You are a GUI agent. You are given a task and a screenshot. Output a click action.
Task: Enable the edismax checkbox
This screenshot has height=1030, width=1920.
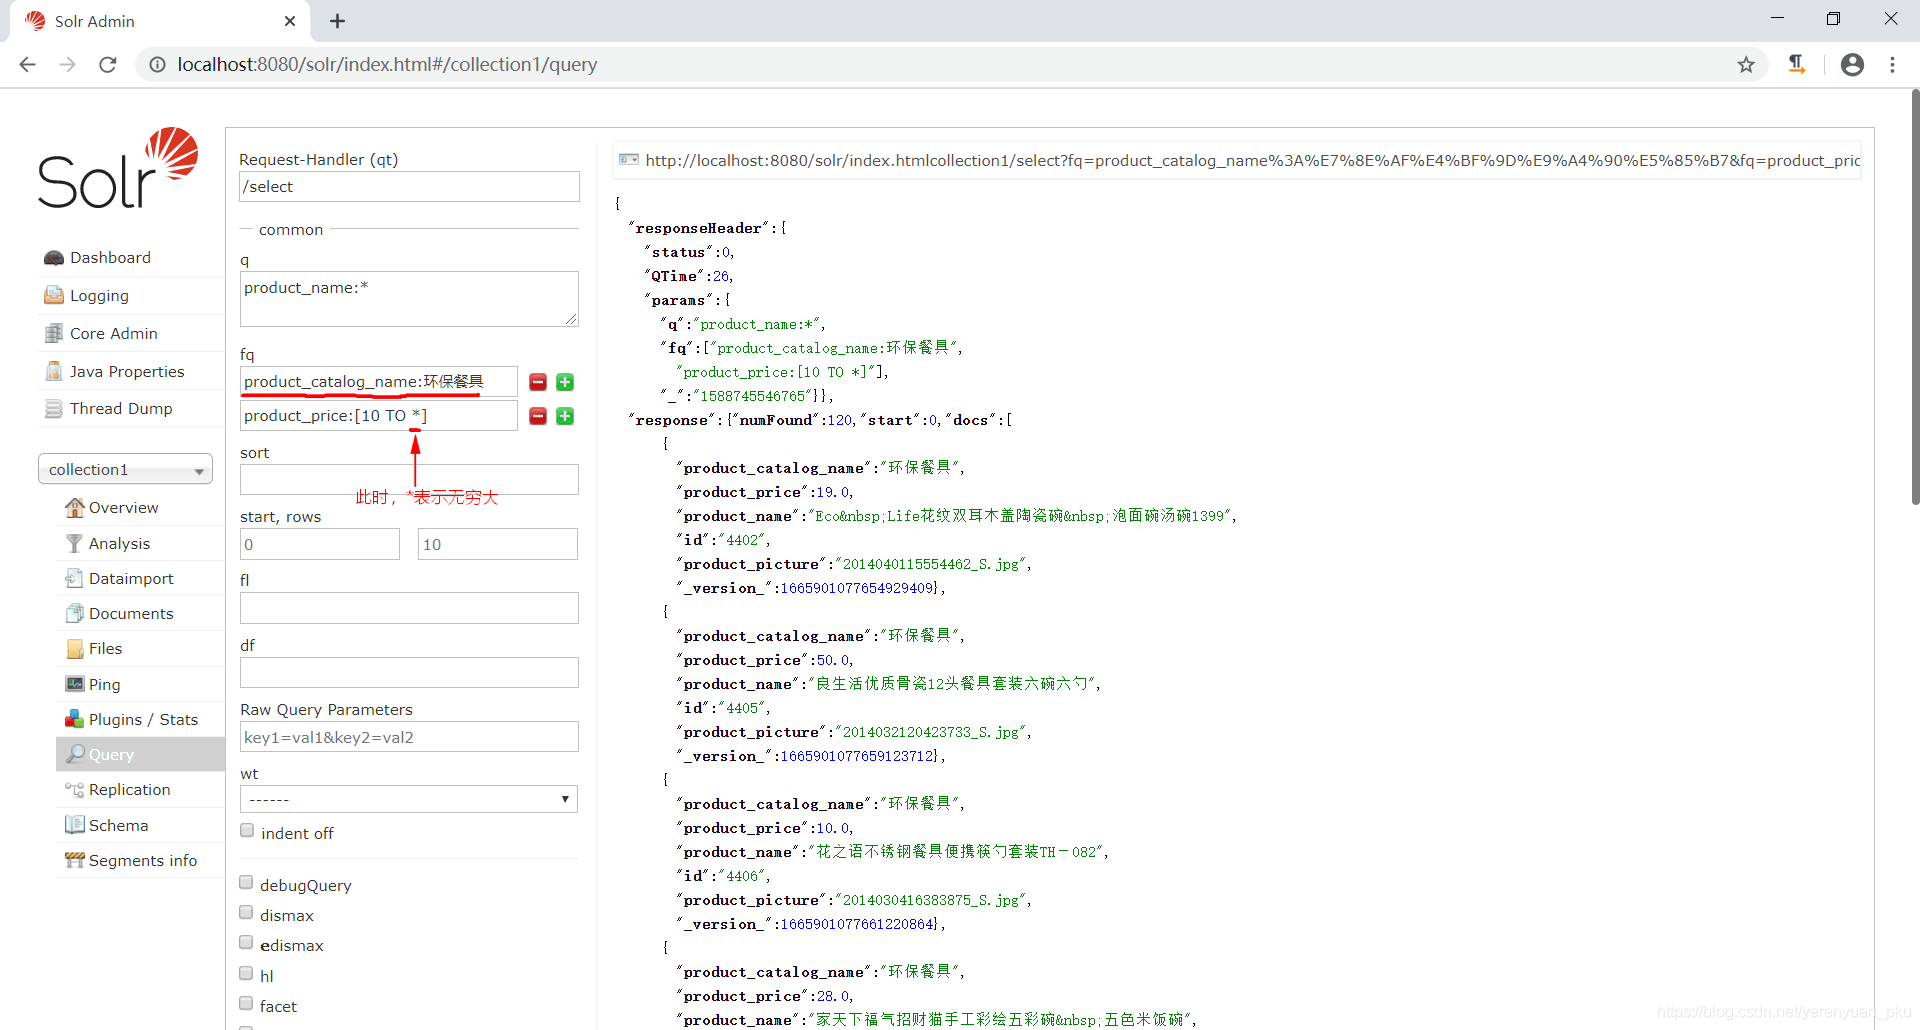point(246,942)
